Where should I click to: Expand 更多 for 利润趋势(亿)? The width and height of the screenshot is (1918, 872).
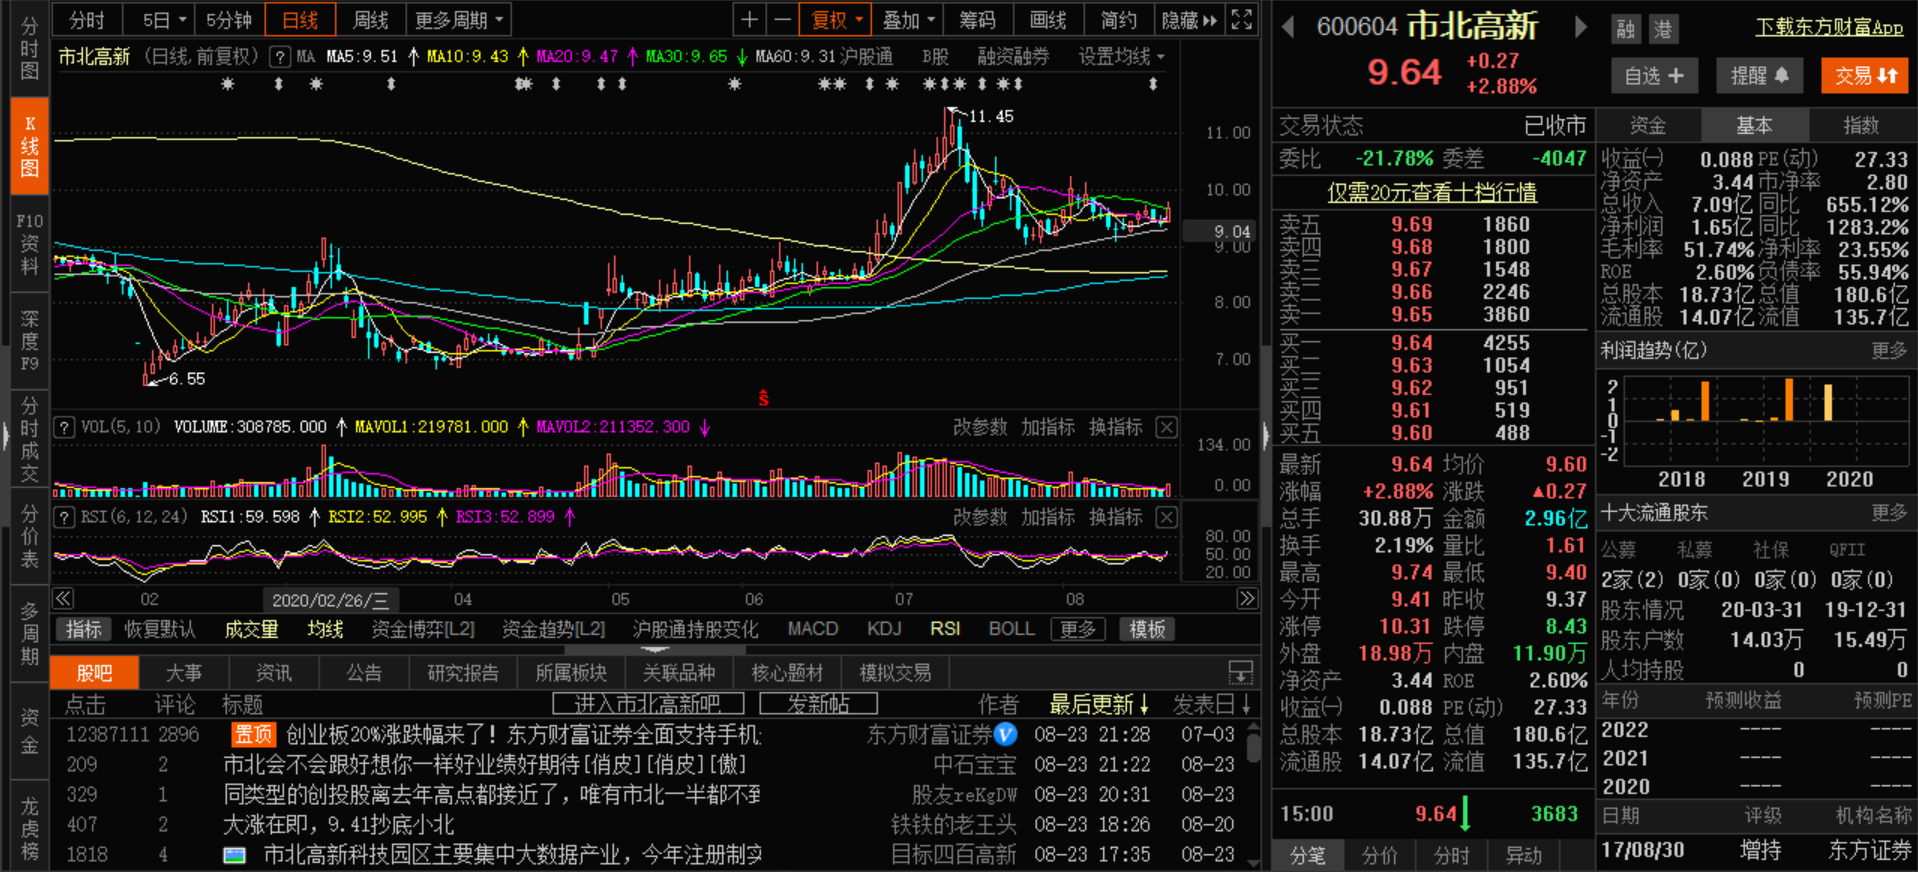pyautogui.click(x=1889, y=350)
